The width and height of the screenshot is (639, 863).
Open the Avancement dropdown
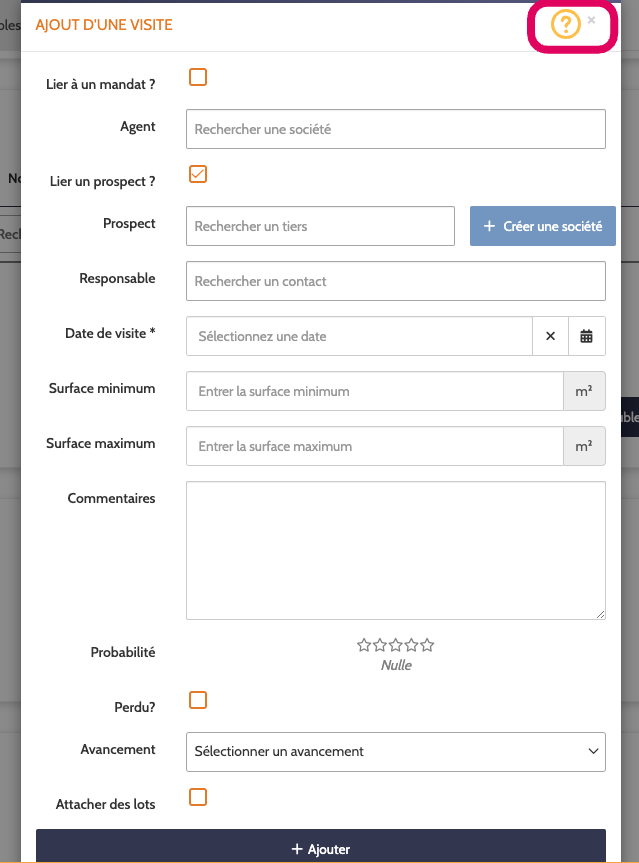point(396,751)
